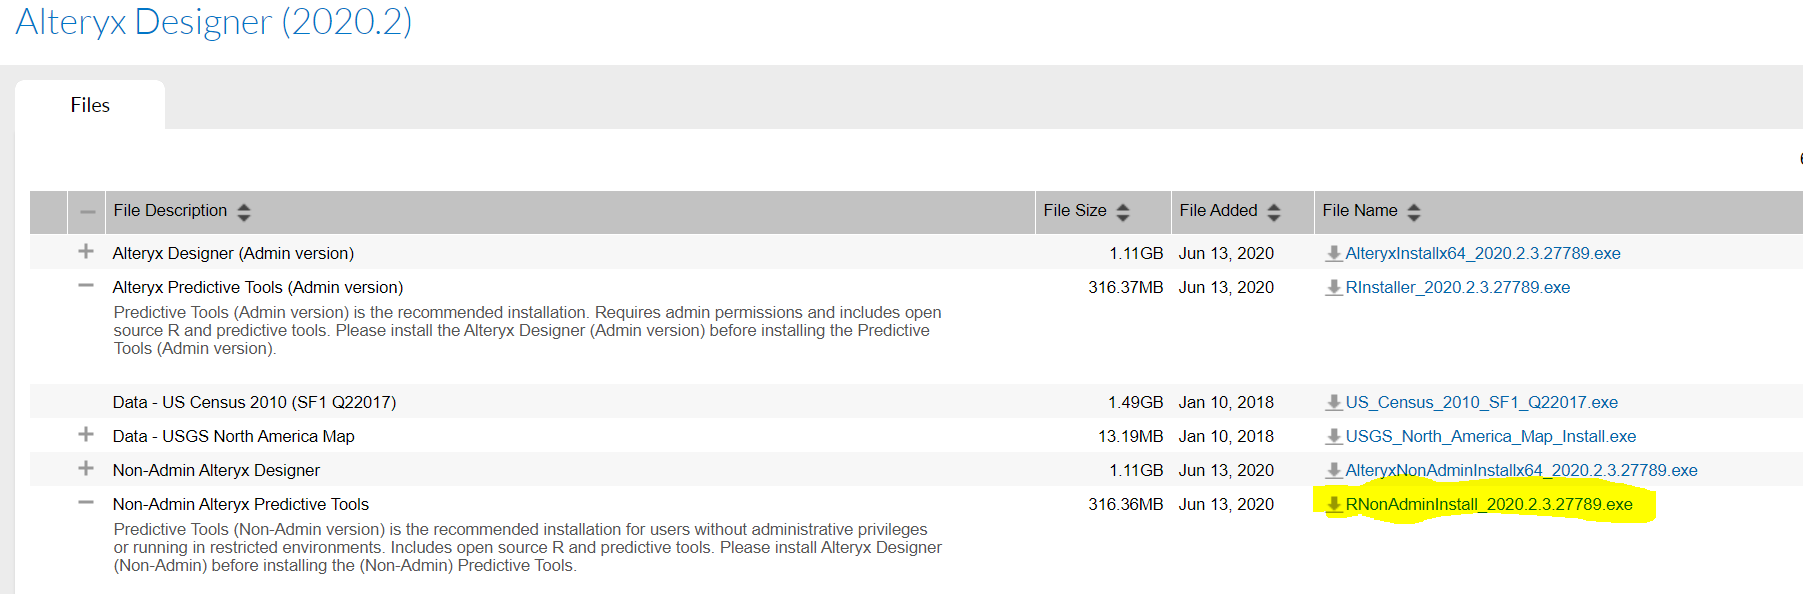The image size is (1803, 594).
Task: Collapse Alteryx Predictive Tools (Admin version) row
Action: pos(86,286)
